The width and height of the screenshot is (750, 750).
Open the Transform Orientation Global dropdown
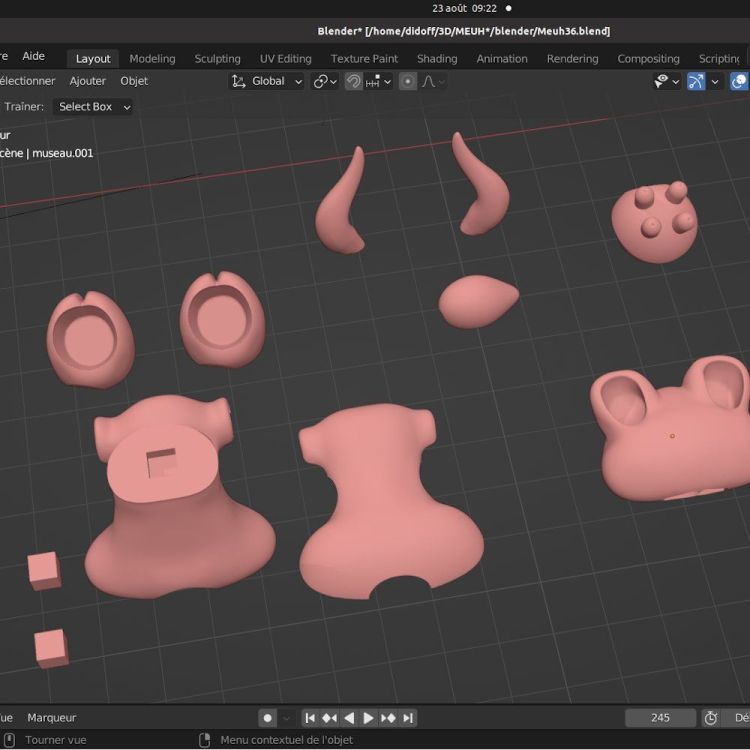coord(266,81)
